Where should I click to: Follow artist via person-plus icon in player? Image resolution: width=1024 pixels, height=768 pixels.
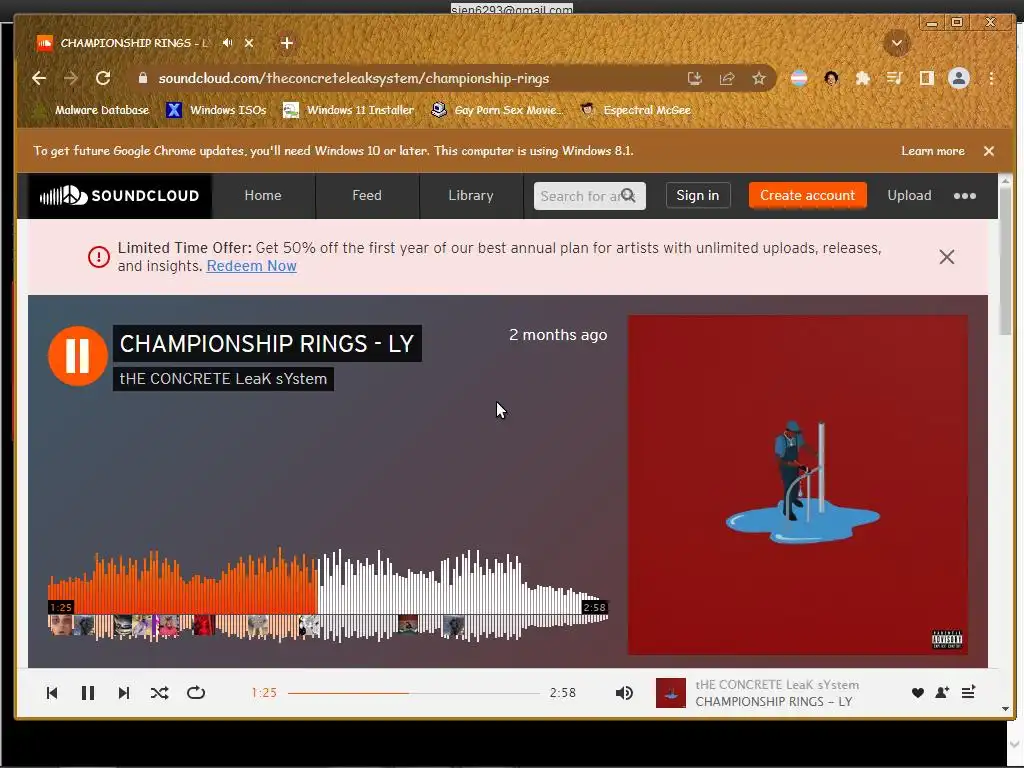coord(942,693)
